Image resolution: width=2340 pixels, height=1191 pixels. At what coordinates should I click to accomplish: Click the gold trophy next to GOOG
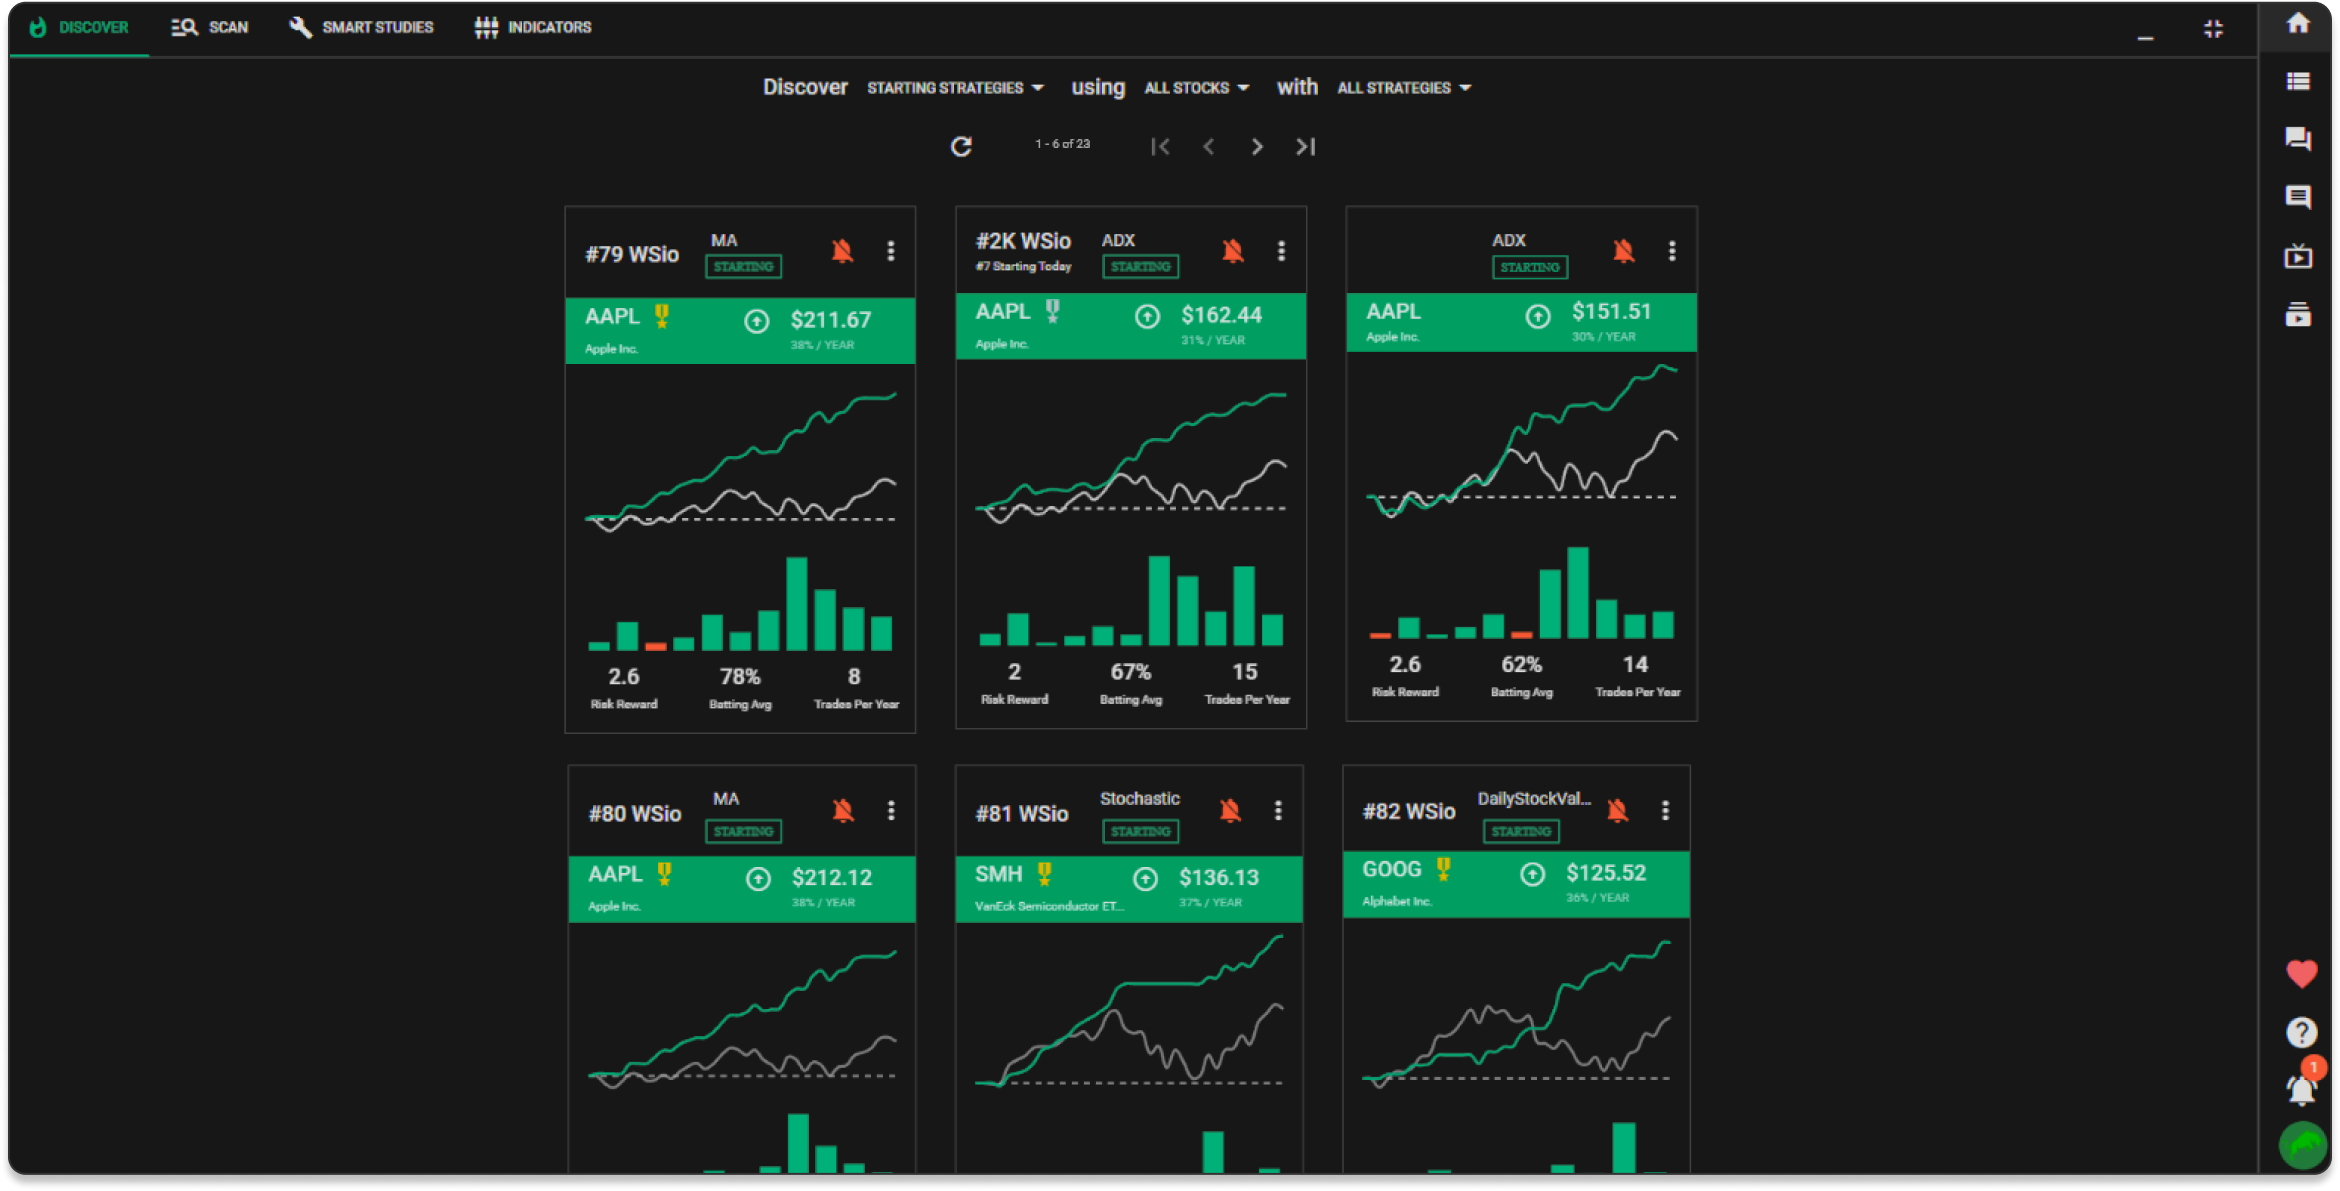coord(1443,869)
